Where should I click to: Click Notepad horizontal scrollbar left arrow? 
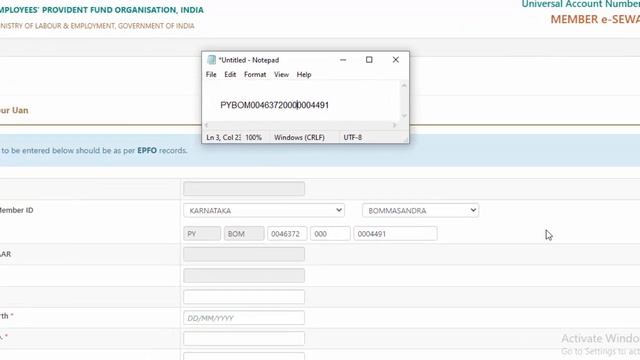click(207, 125)
